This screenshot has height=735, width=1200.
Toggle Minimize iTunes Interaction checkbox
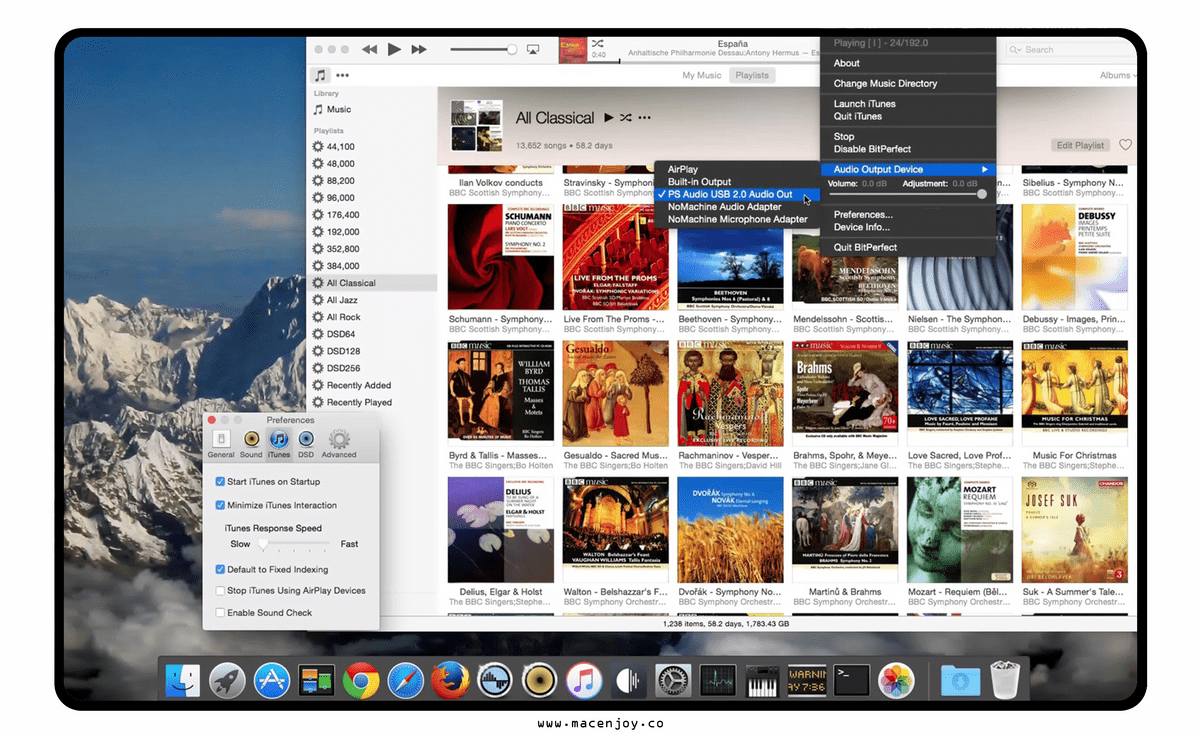(221, 505)
